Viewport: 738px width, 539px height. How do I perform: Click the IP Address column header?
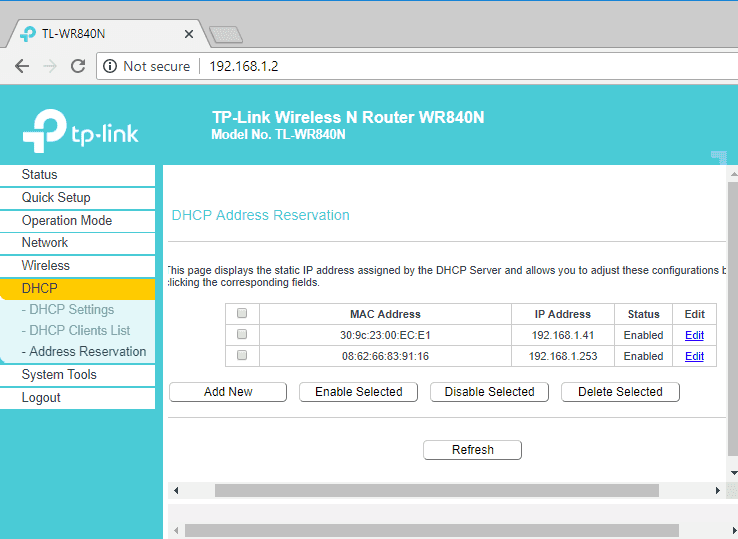563,314
